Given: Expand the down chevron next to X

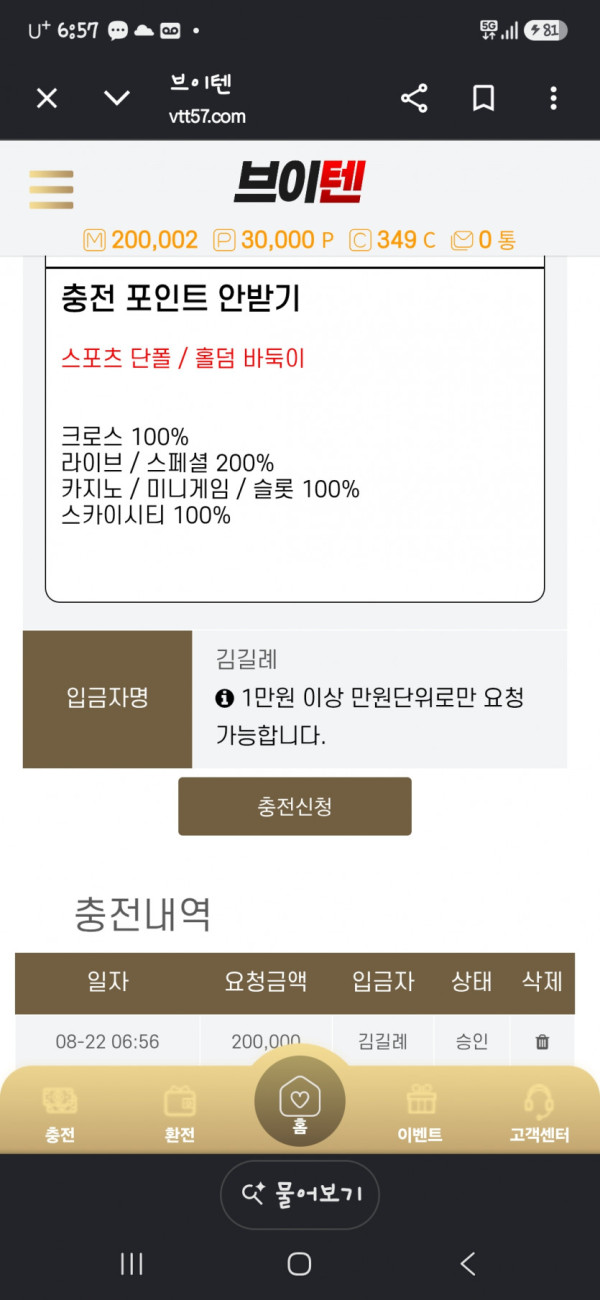Looking at the screenshot, I should tap(117, 98).
